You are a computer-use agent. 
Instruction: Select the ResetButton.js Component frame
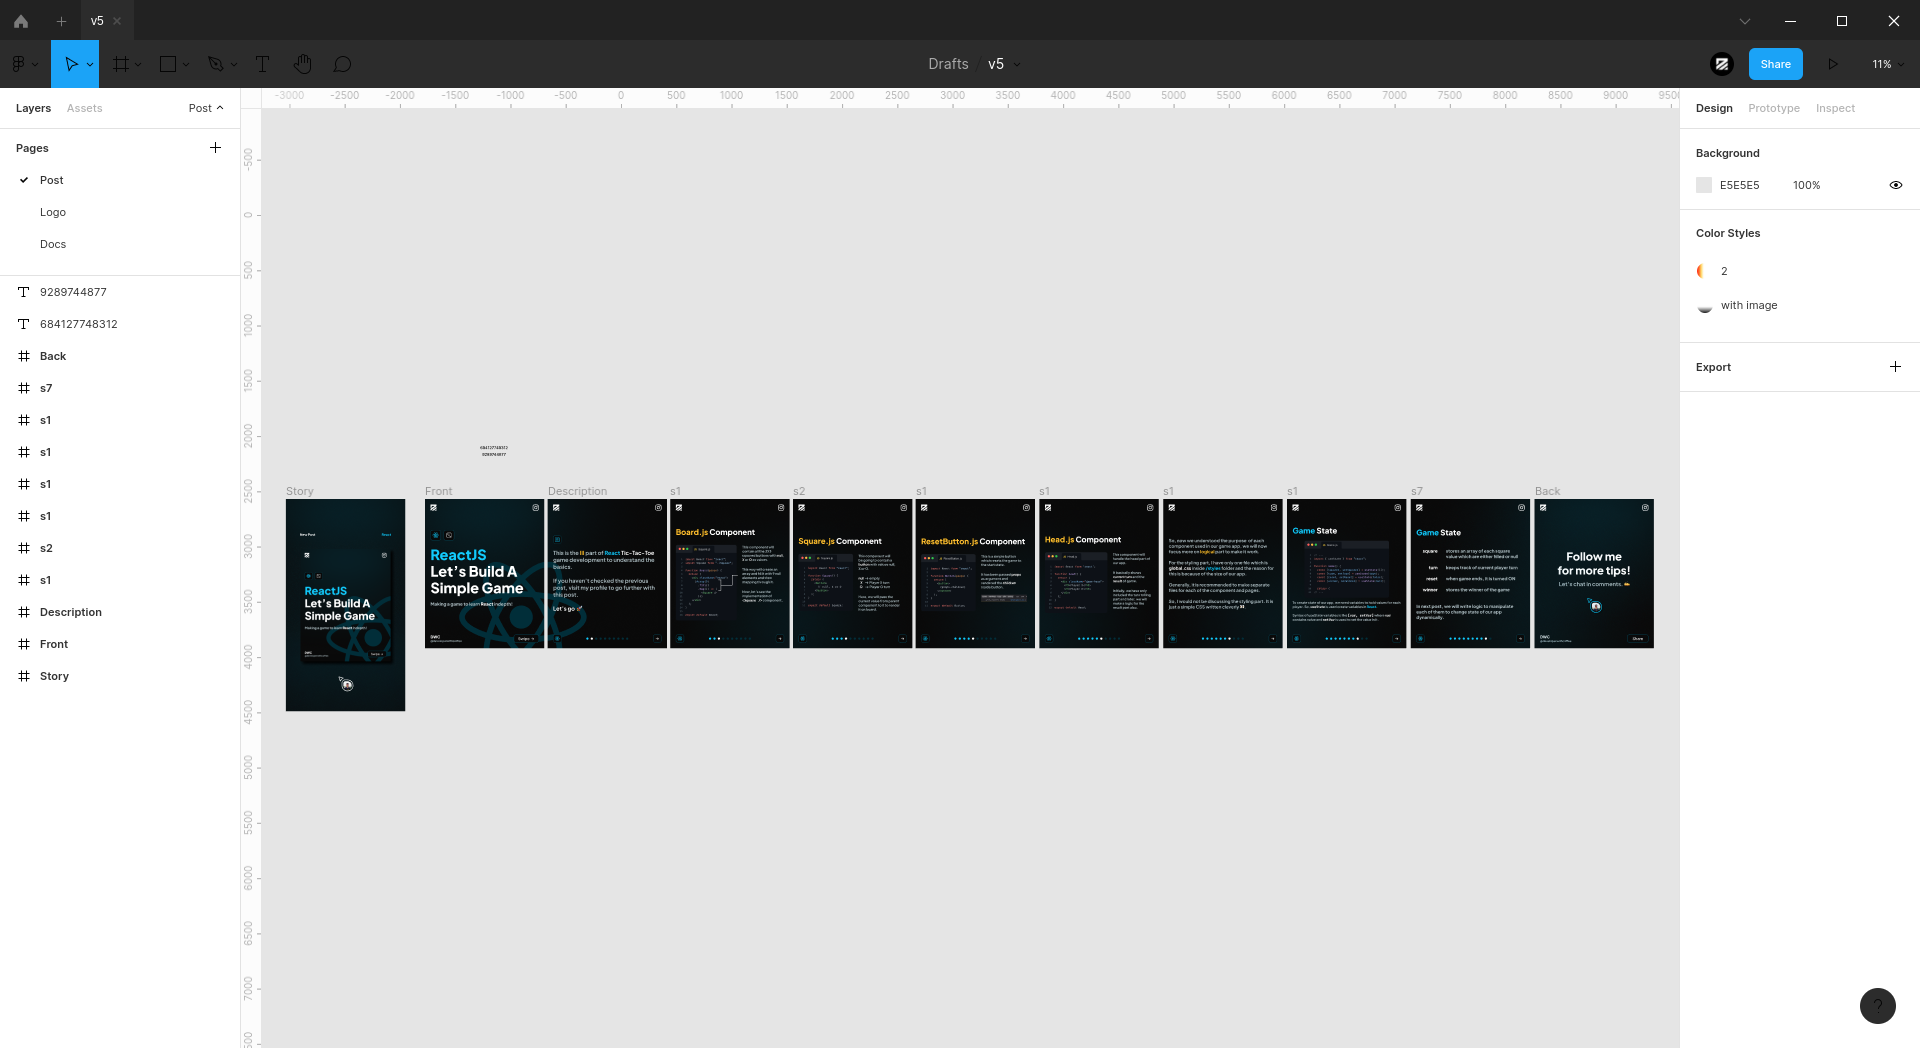[975, 573]
